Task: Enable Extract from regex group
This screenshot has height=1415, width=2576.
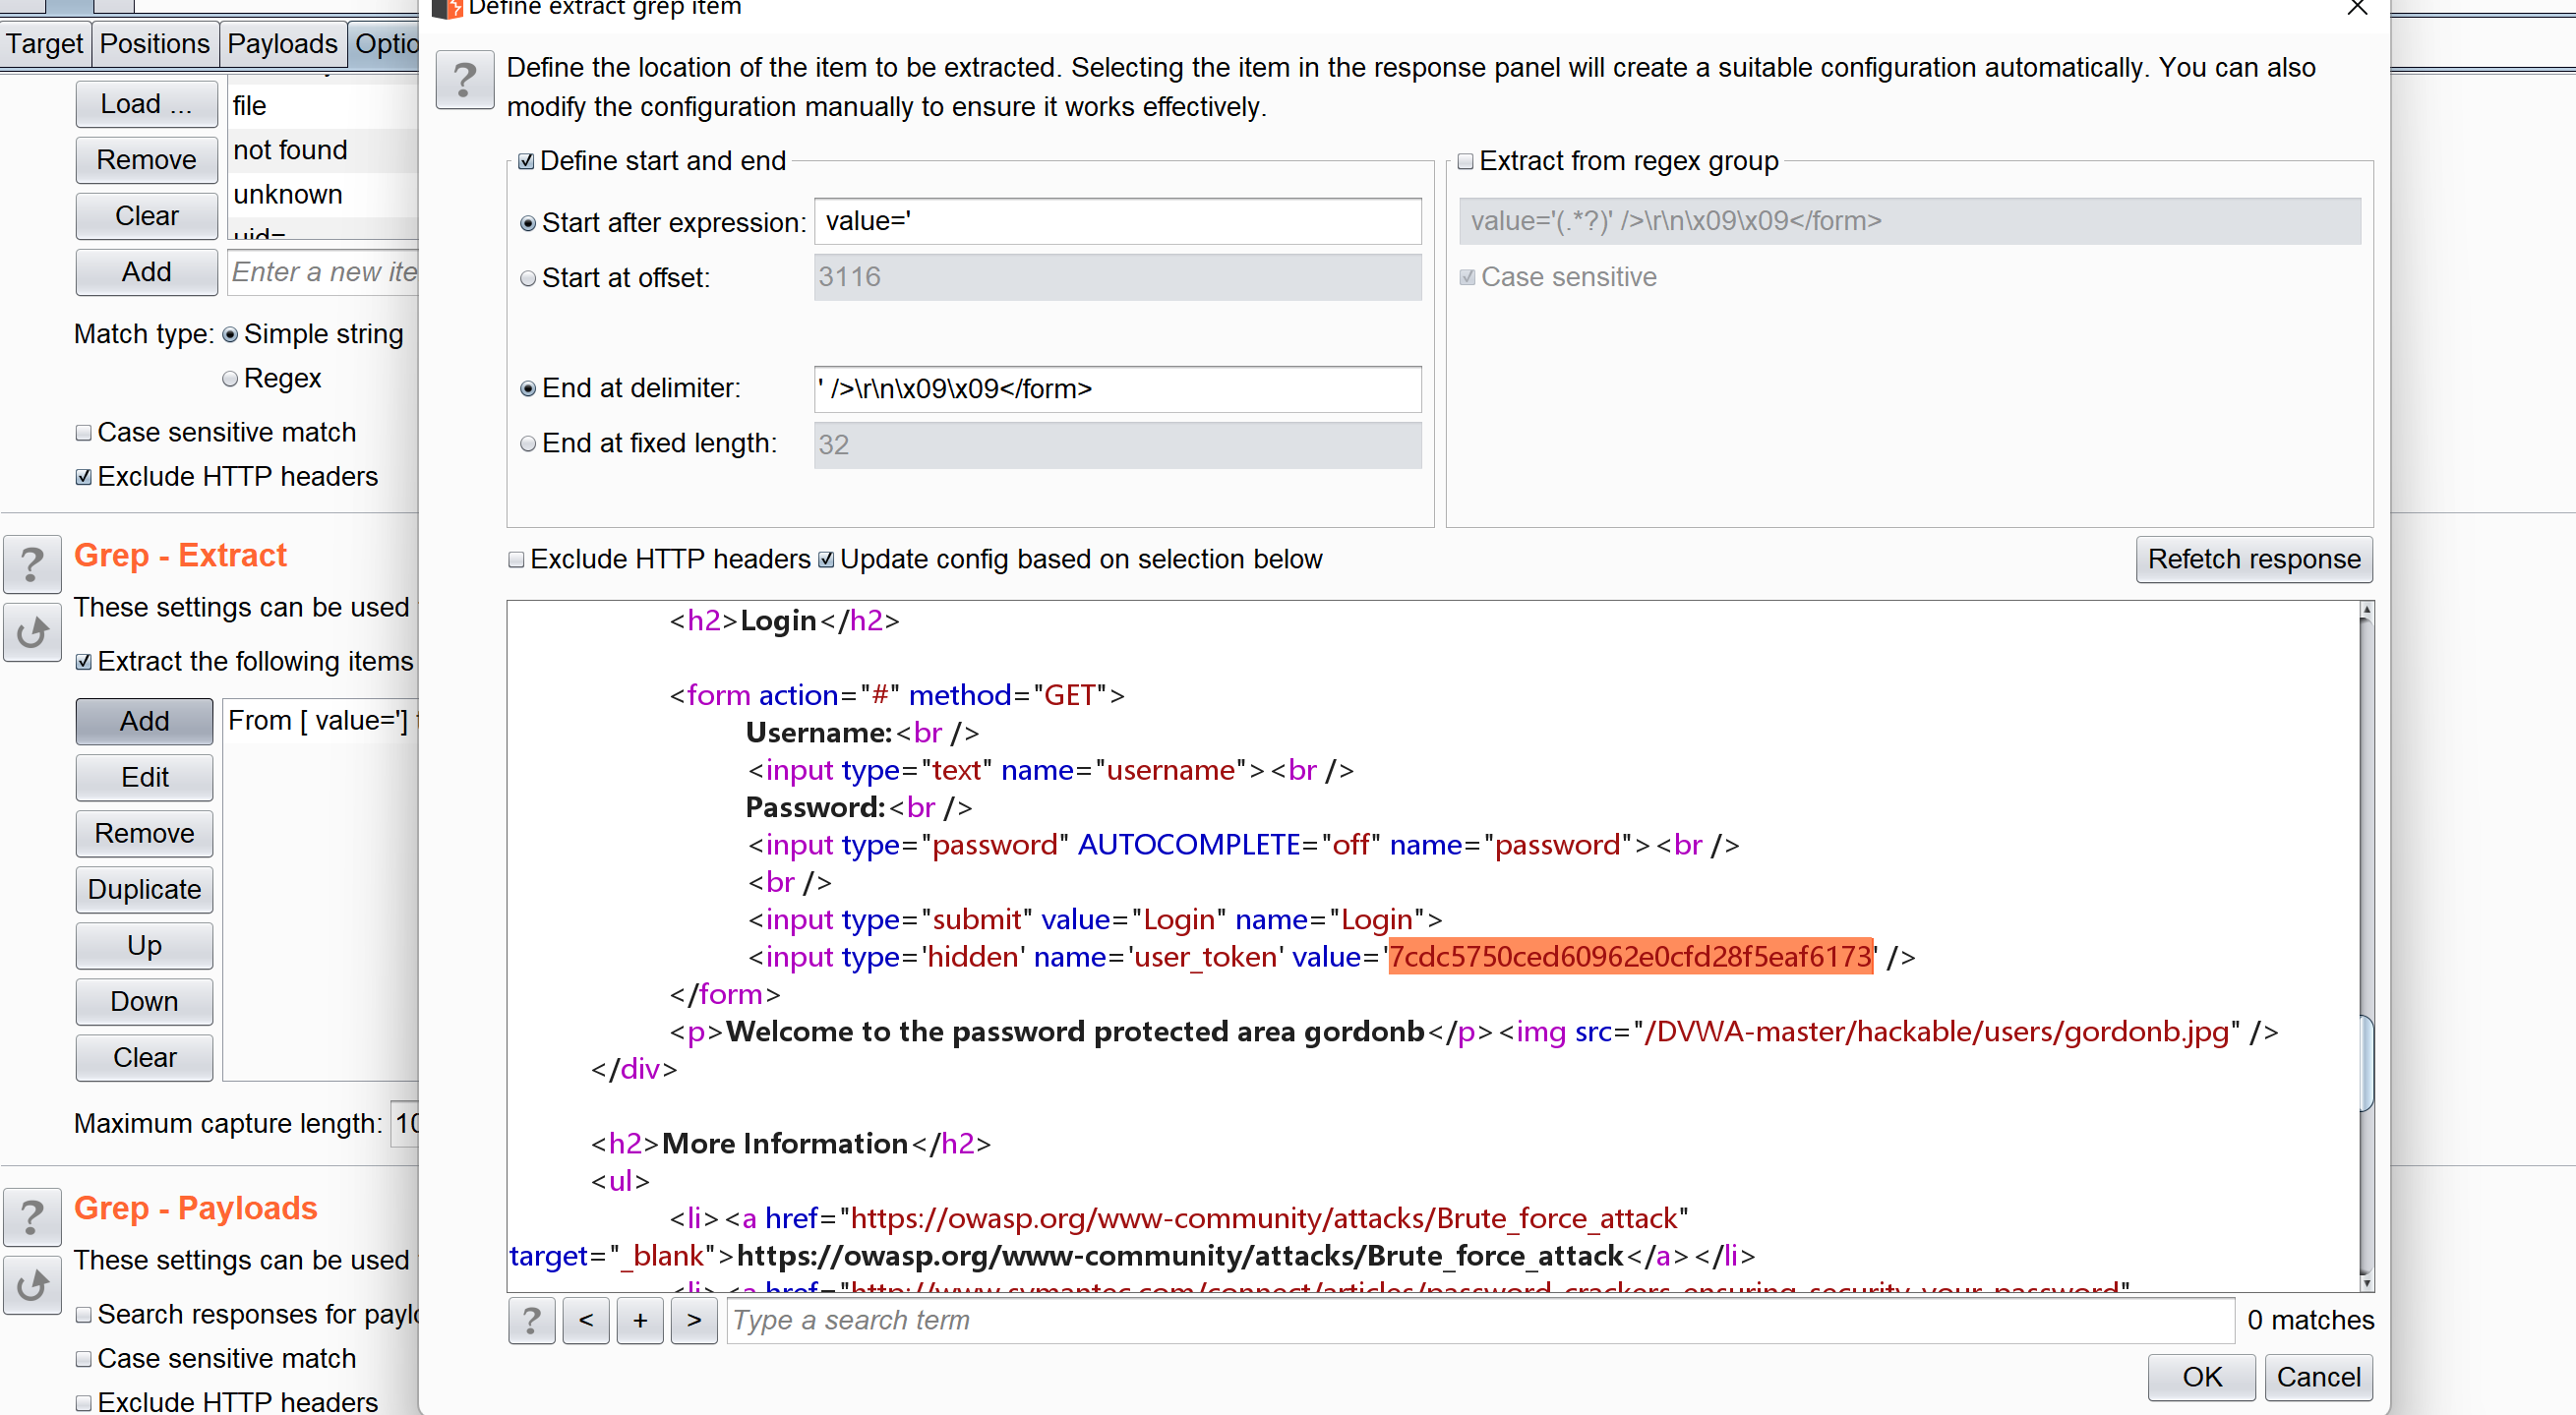Action: (1465, 161)
